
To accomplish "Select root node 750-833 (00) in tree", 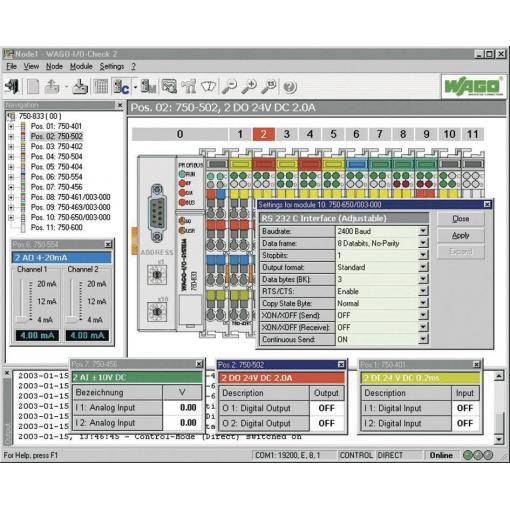I will tap(40, 116).
